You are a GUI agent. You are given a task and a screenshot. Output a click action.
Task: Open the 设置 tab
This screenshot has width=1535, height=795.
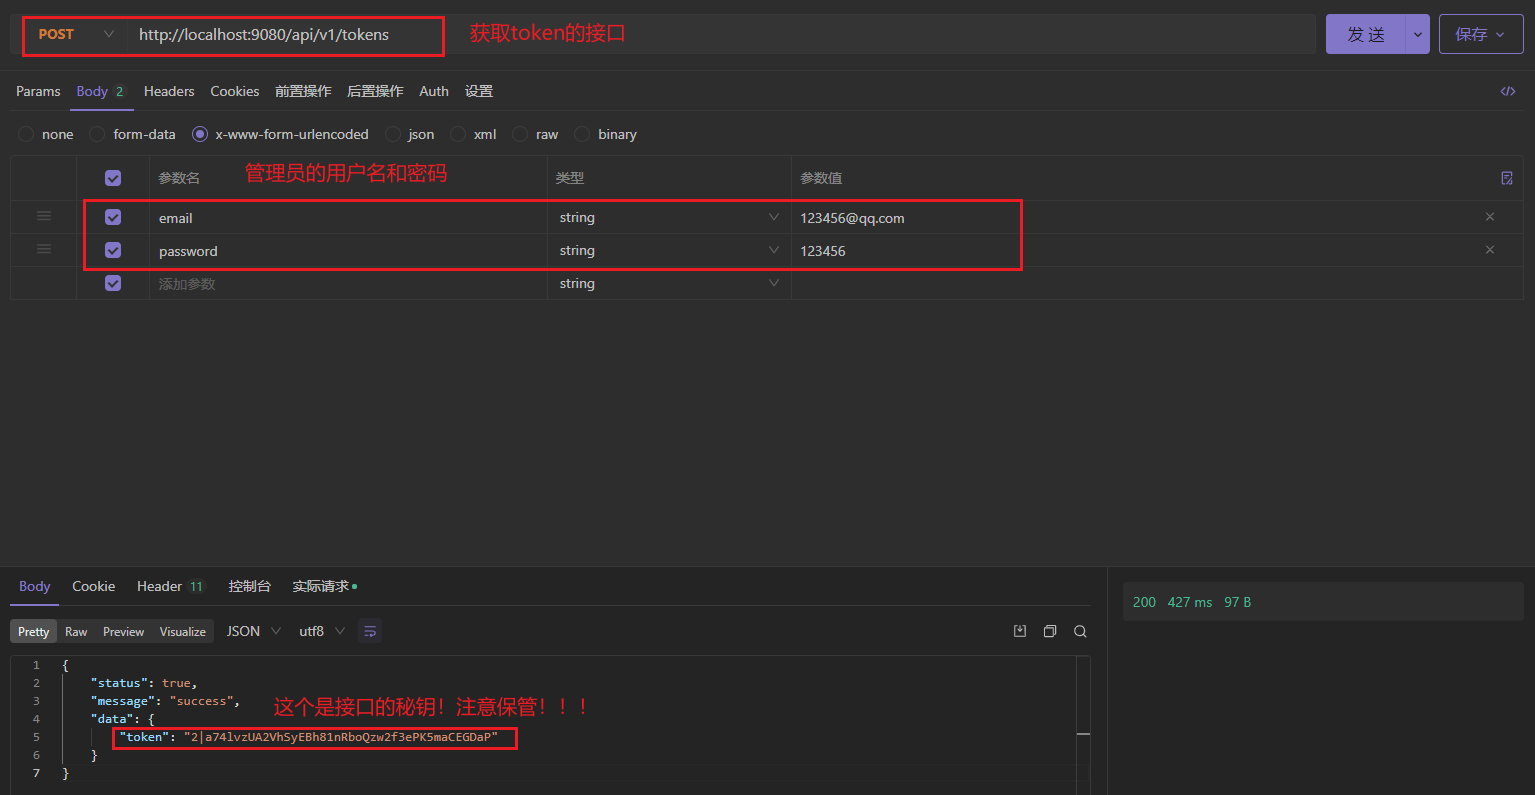(479, 91)
